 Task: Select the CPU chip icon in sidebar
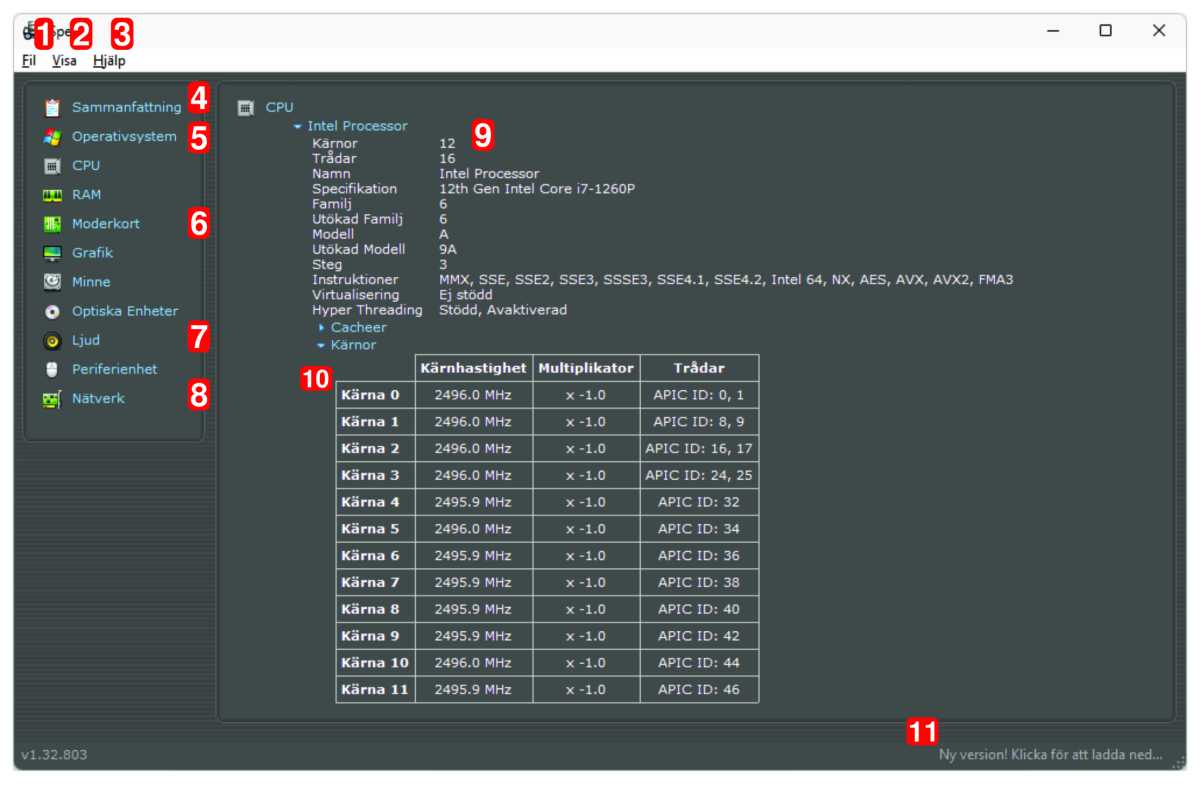[x=52, y=166]
